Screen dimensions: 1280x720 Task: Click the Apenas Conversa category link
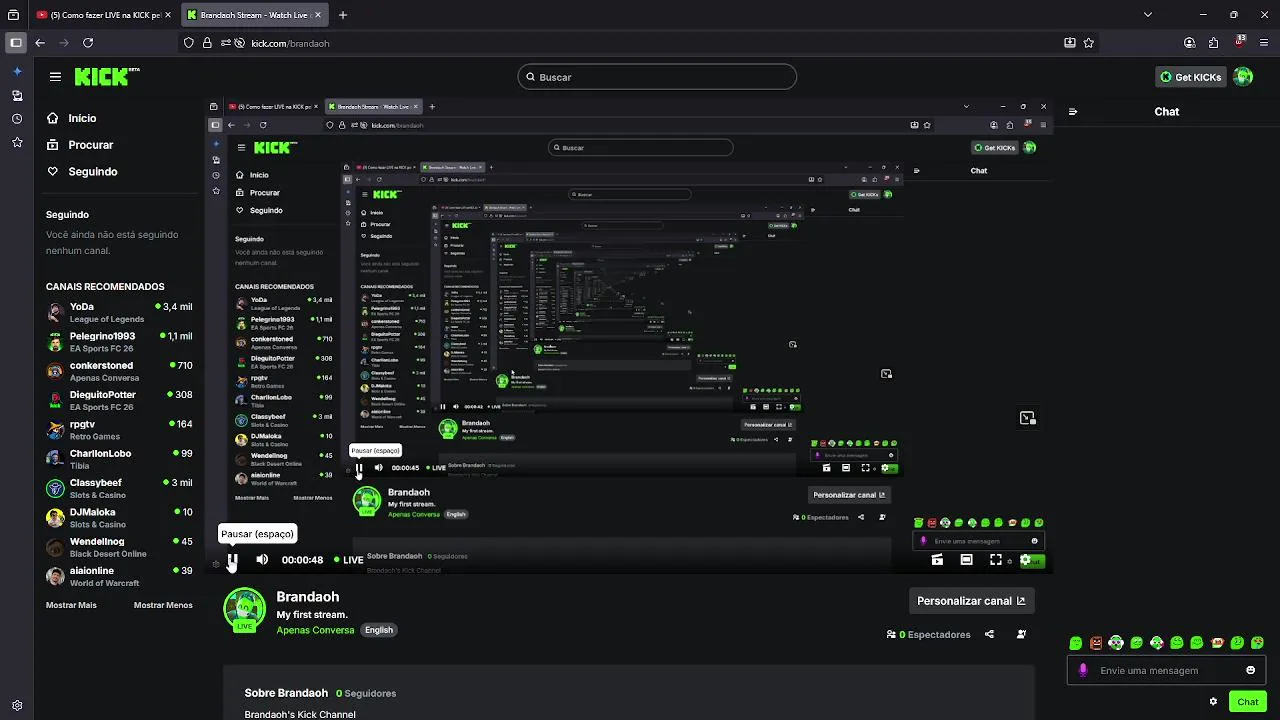pos(315,630)
